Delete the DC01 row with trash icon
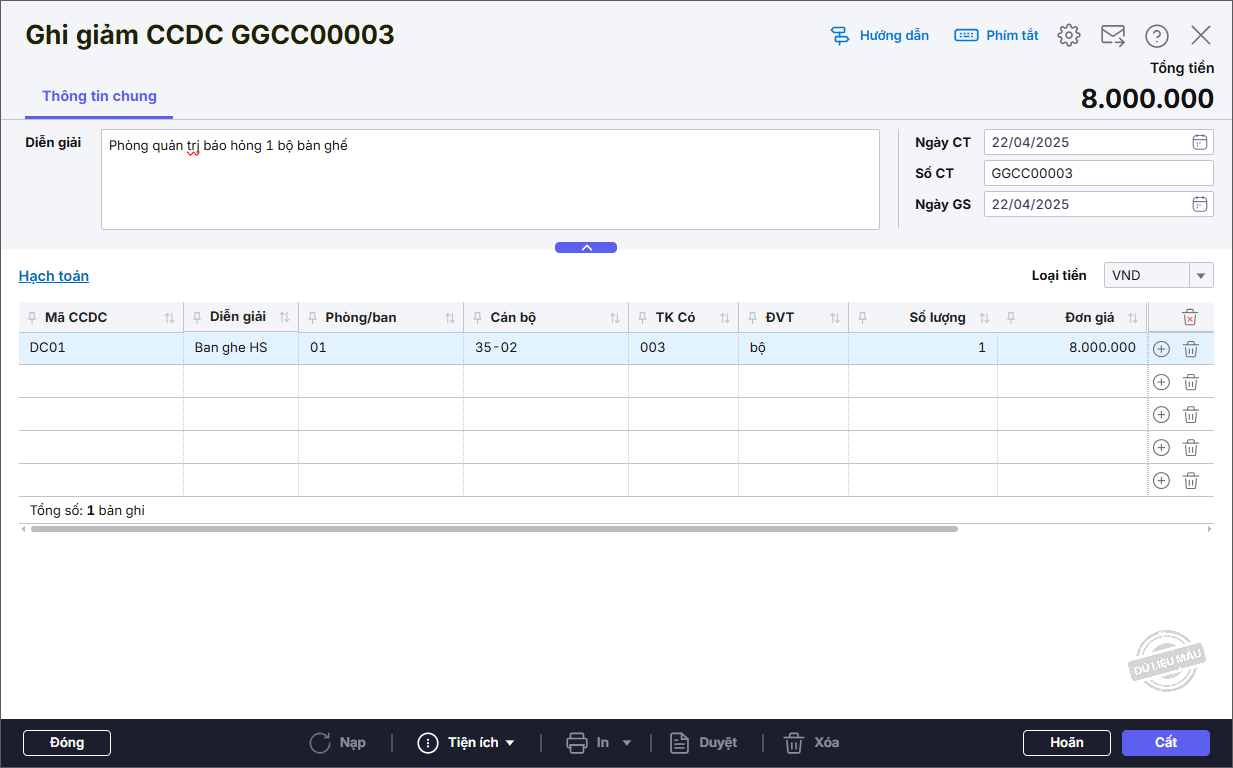This screenshot has width=1233, height=768. (x=1191, y=349)
